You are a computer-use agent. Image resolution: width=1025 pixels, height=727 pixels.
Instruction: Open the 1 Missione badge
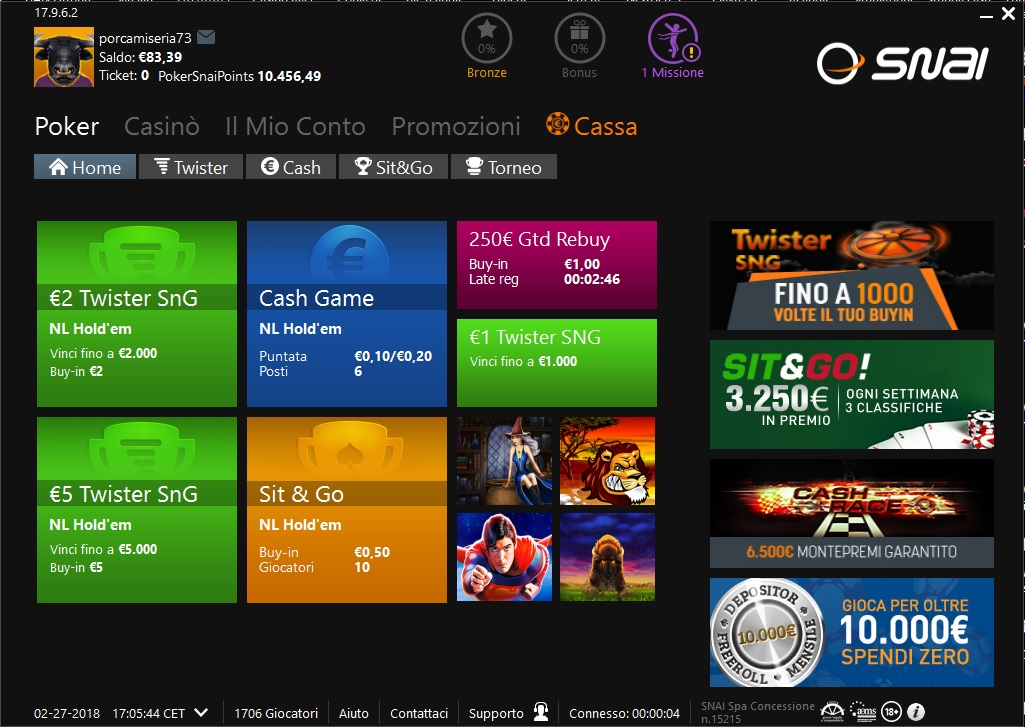coord(673,46)
